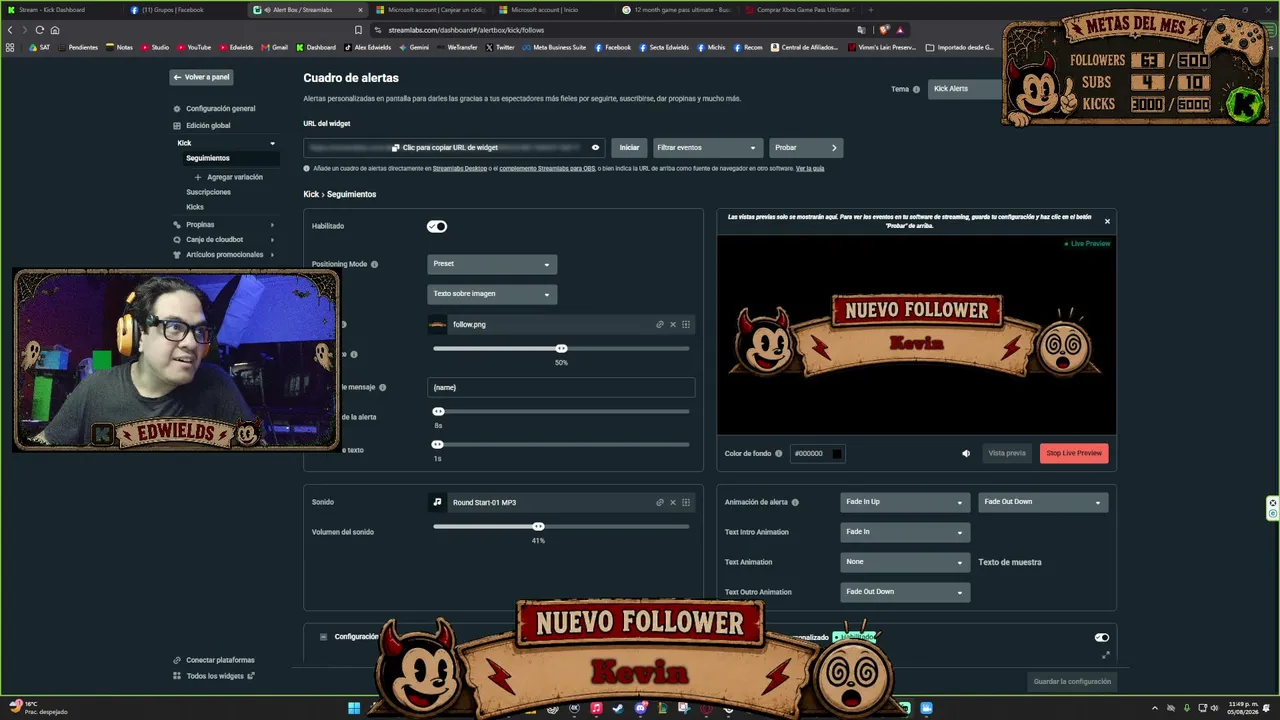Go to browser home page
This screenshot has height=720, width=1280.
(x=55, y=30)
